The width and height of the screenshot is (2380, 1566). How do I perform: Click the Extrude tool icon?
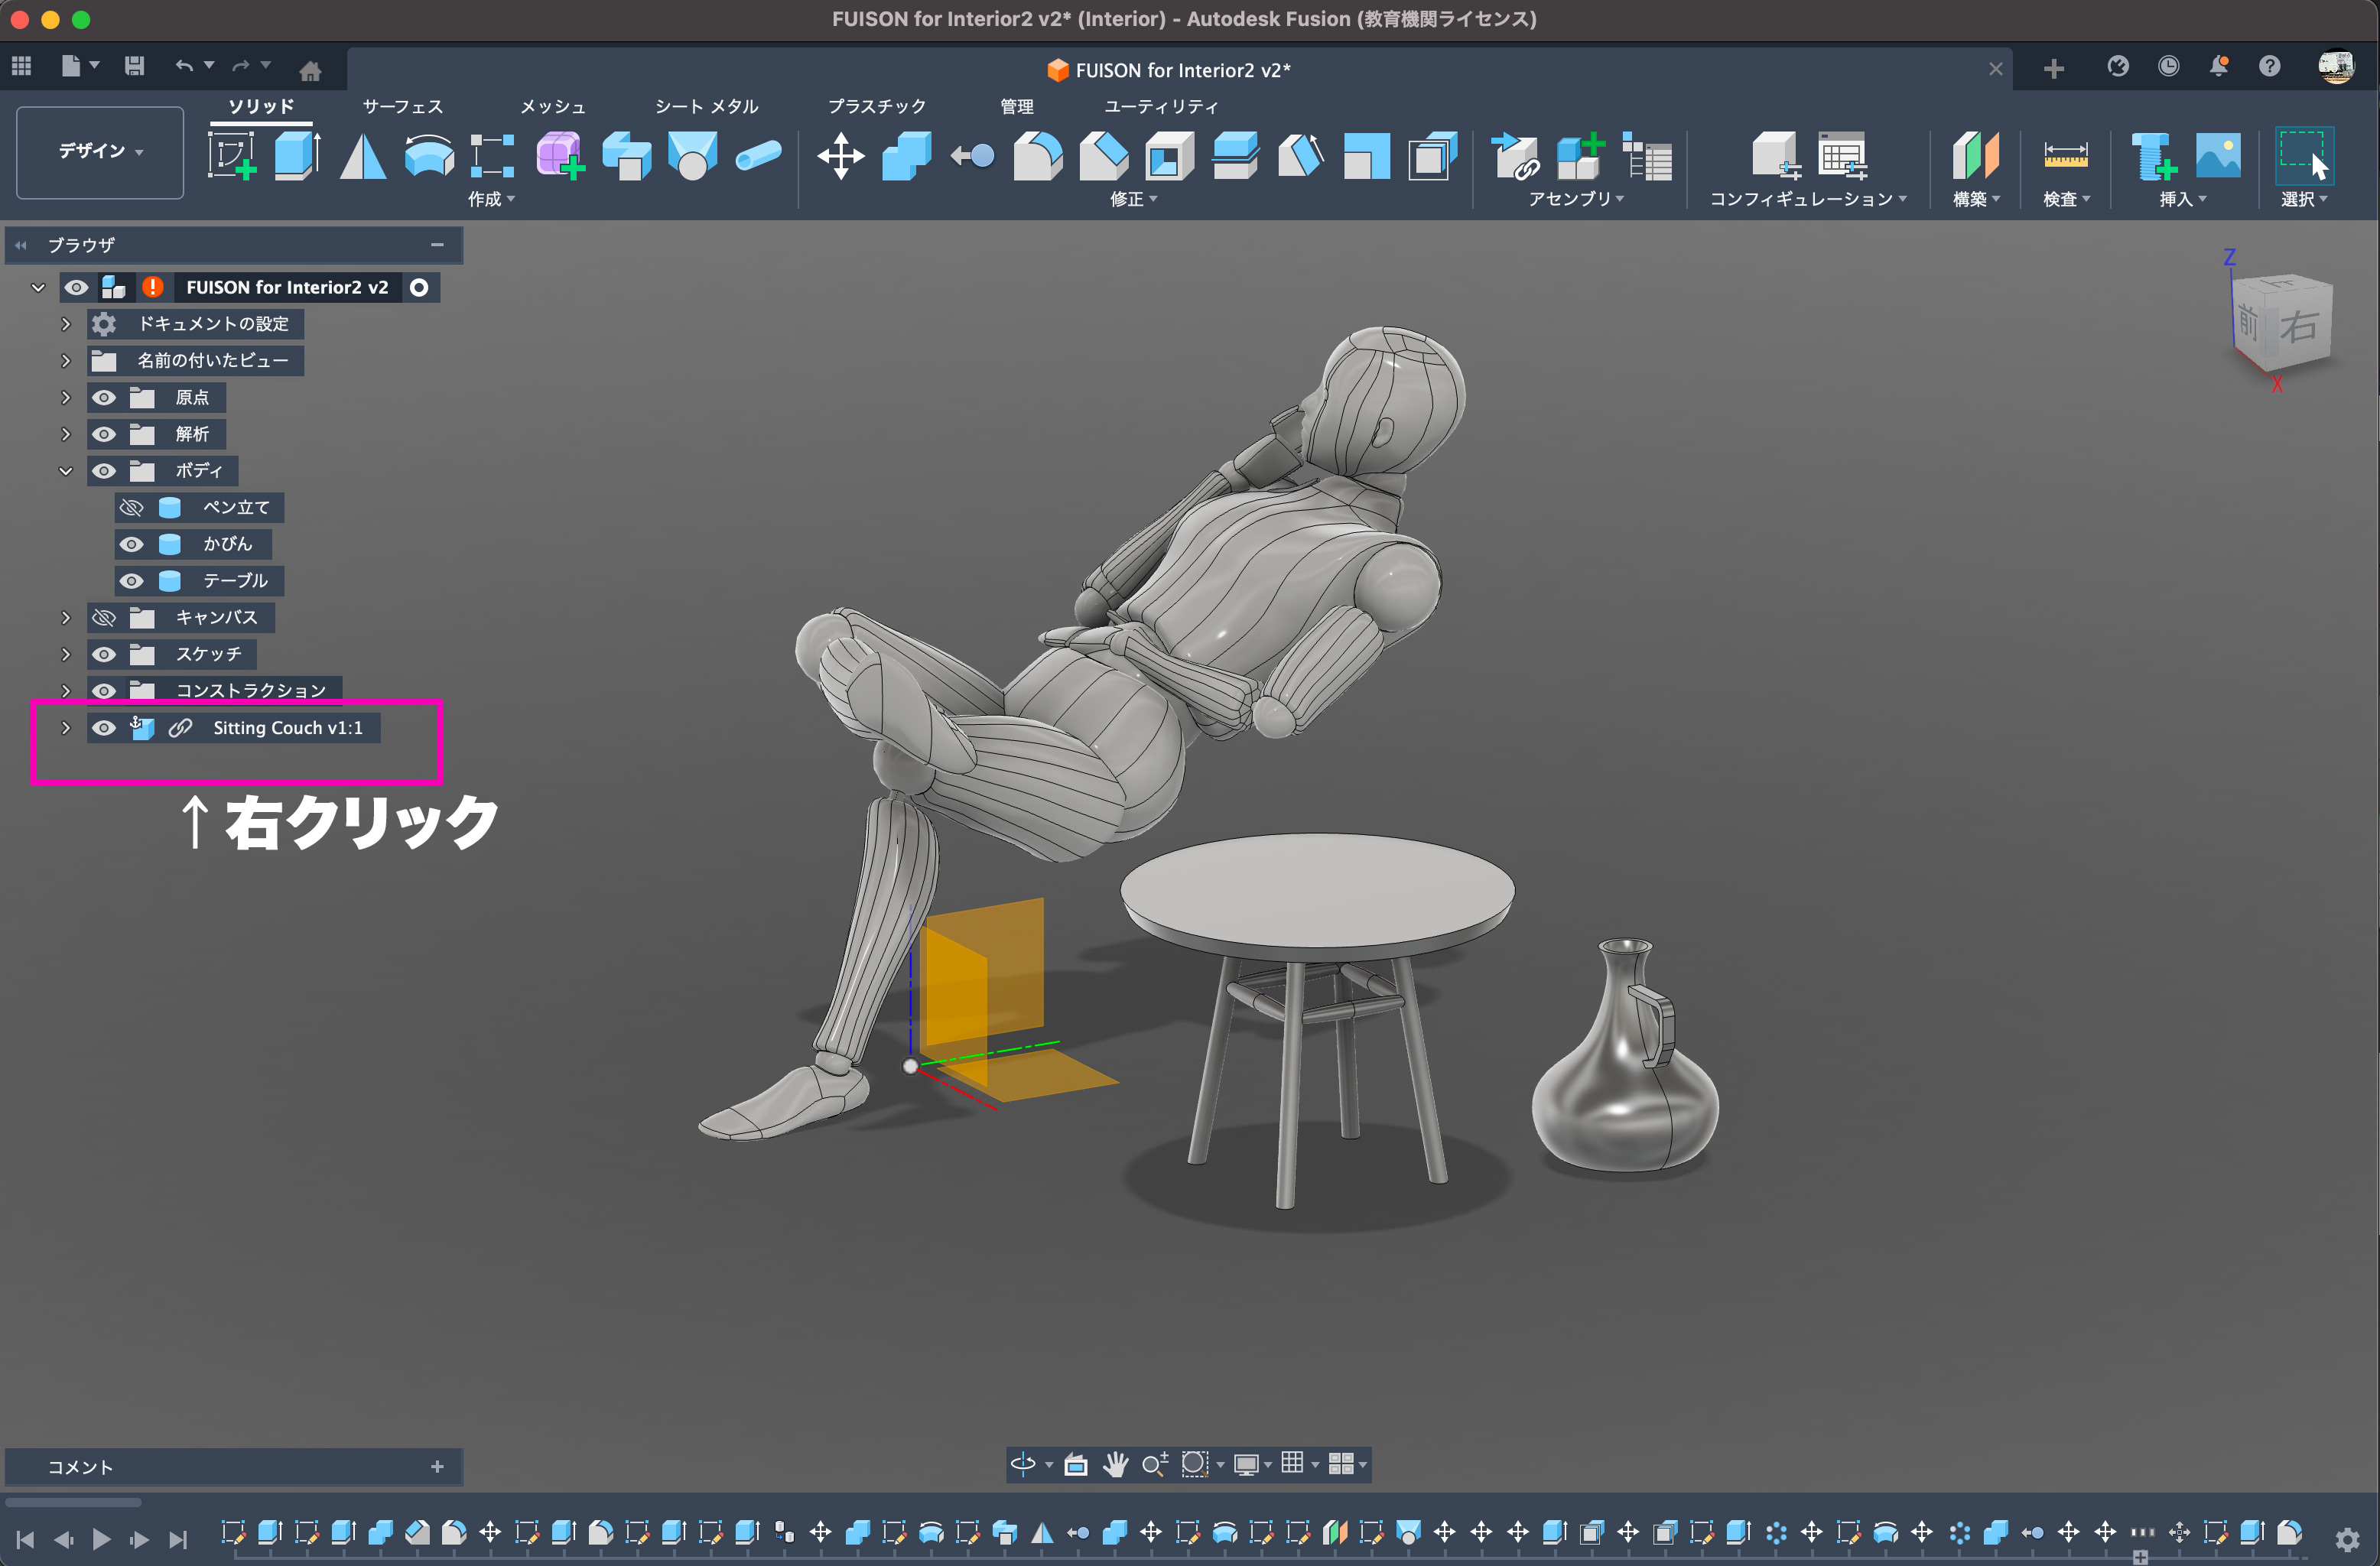click(296, 156)
